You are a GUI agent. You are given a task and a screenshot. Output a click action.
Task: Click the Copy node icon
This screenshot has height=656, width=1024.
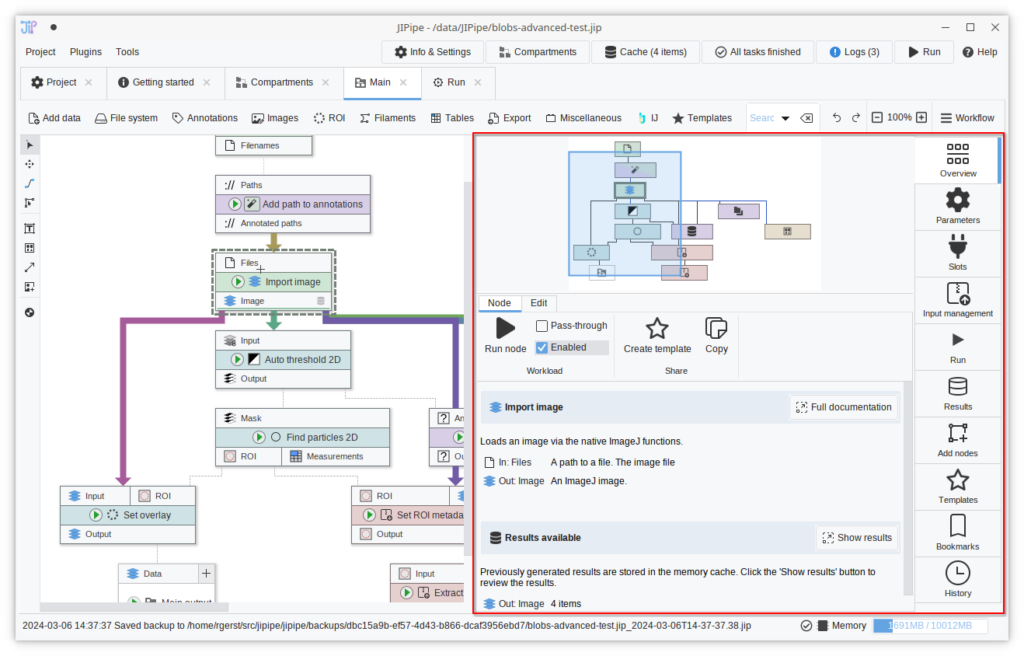click(716, 328)
